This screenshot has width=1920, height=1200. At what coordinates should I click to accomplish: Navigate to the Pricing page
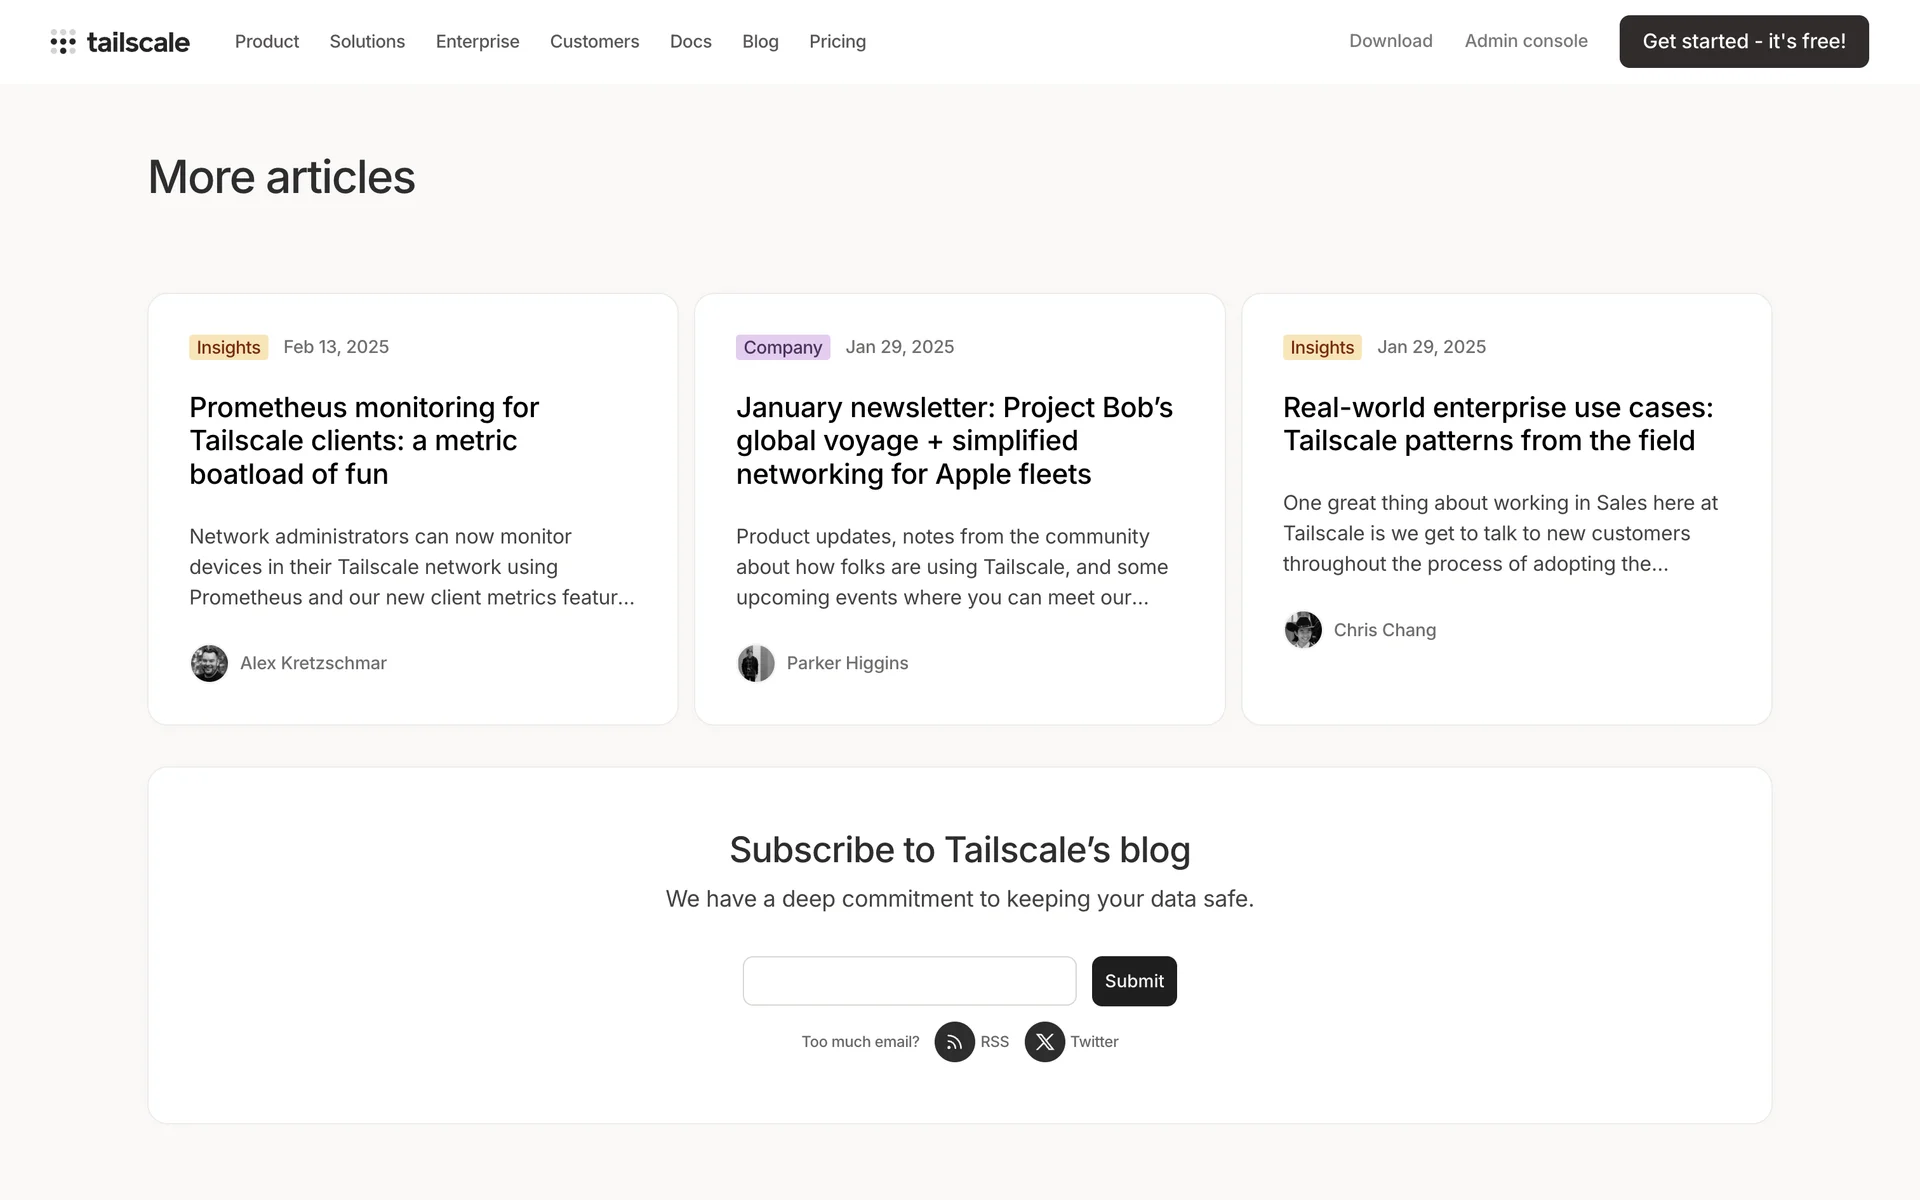click(837, 42)
